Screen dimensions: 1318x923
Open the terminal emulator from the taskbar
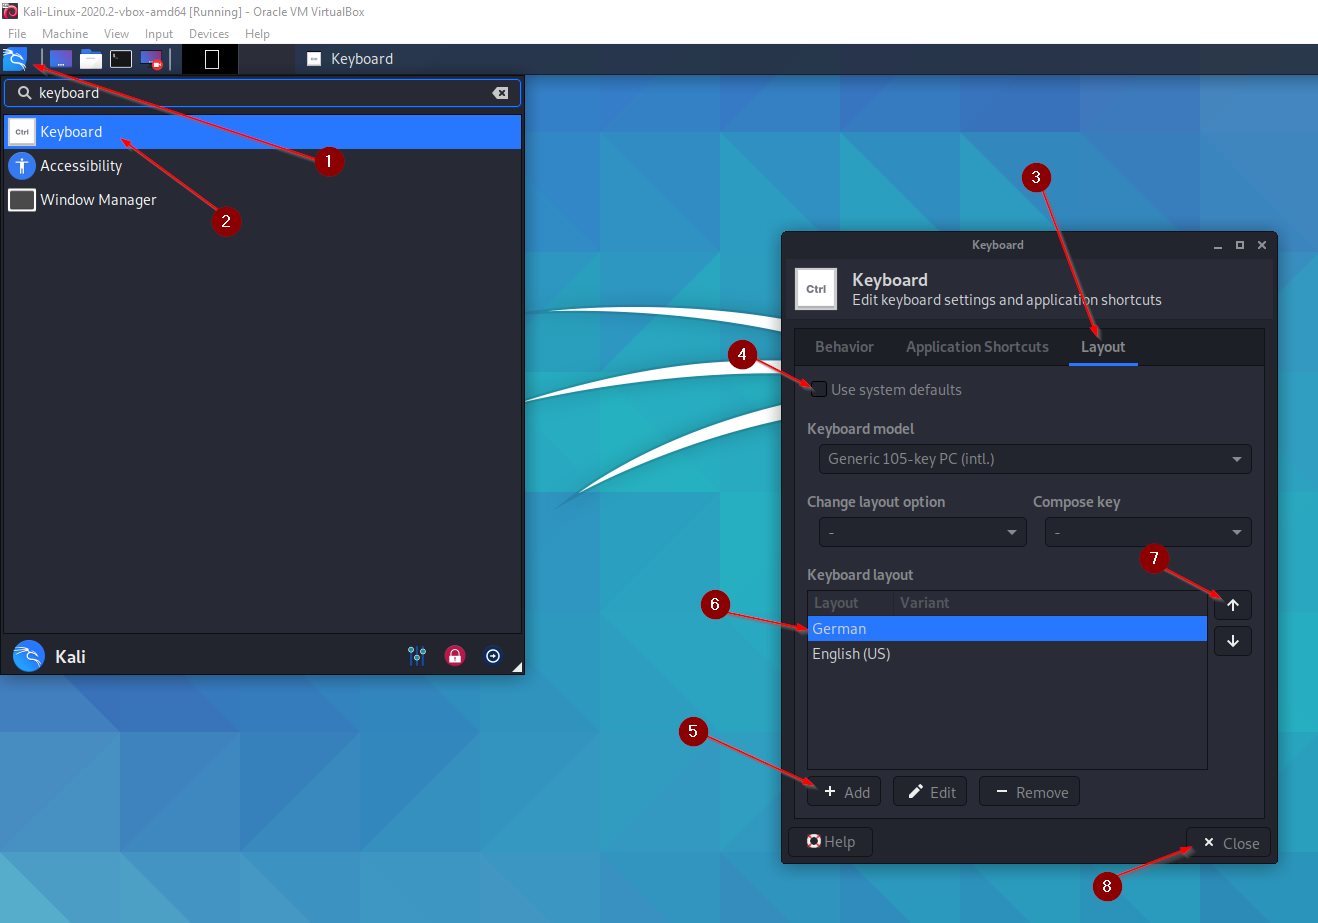point(121,59)
